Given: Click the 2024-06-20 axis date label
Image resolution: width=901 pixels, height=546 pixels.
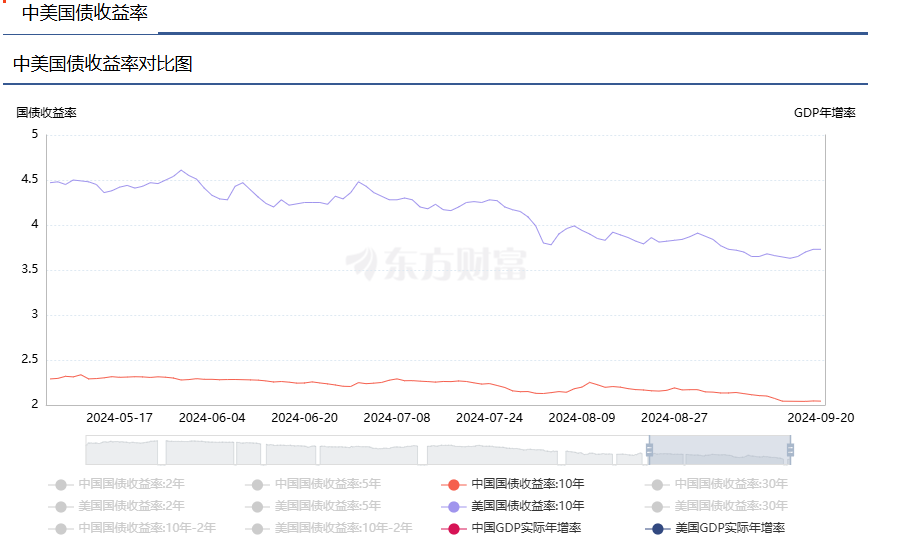Looking at the screenshot, I should [305, 418].
